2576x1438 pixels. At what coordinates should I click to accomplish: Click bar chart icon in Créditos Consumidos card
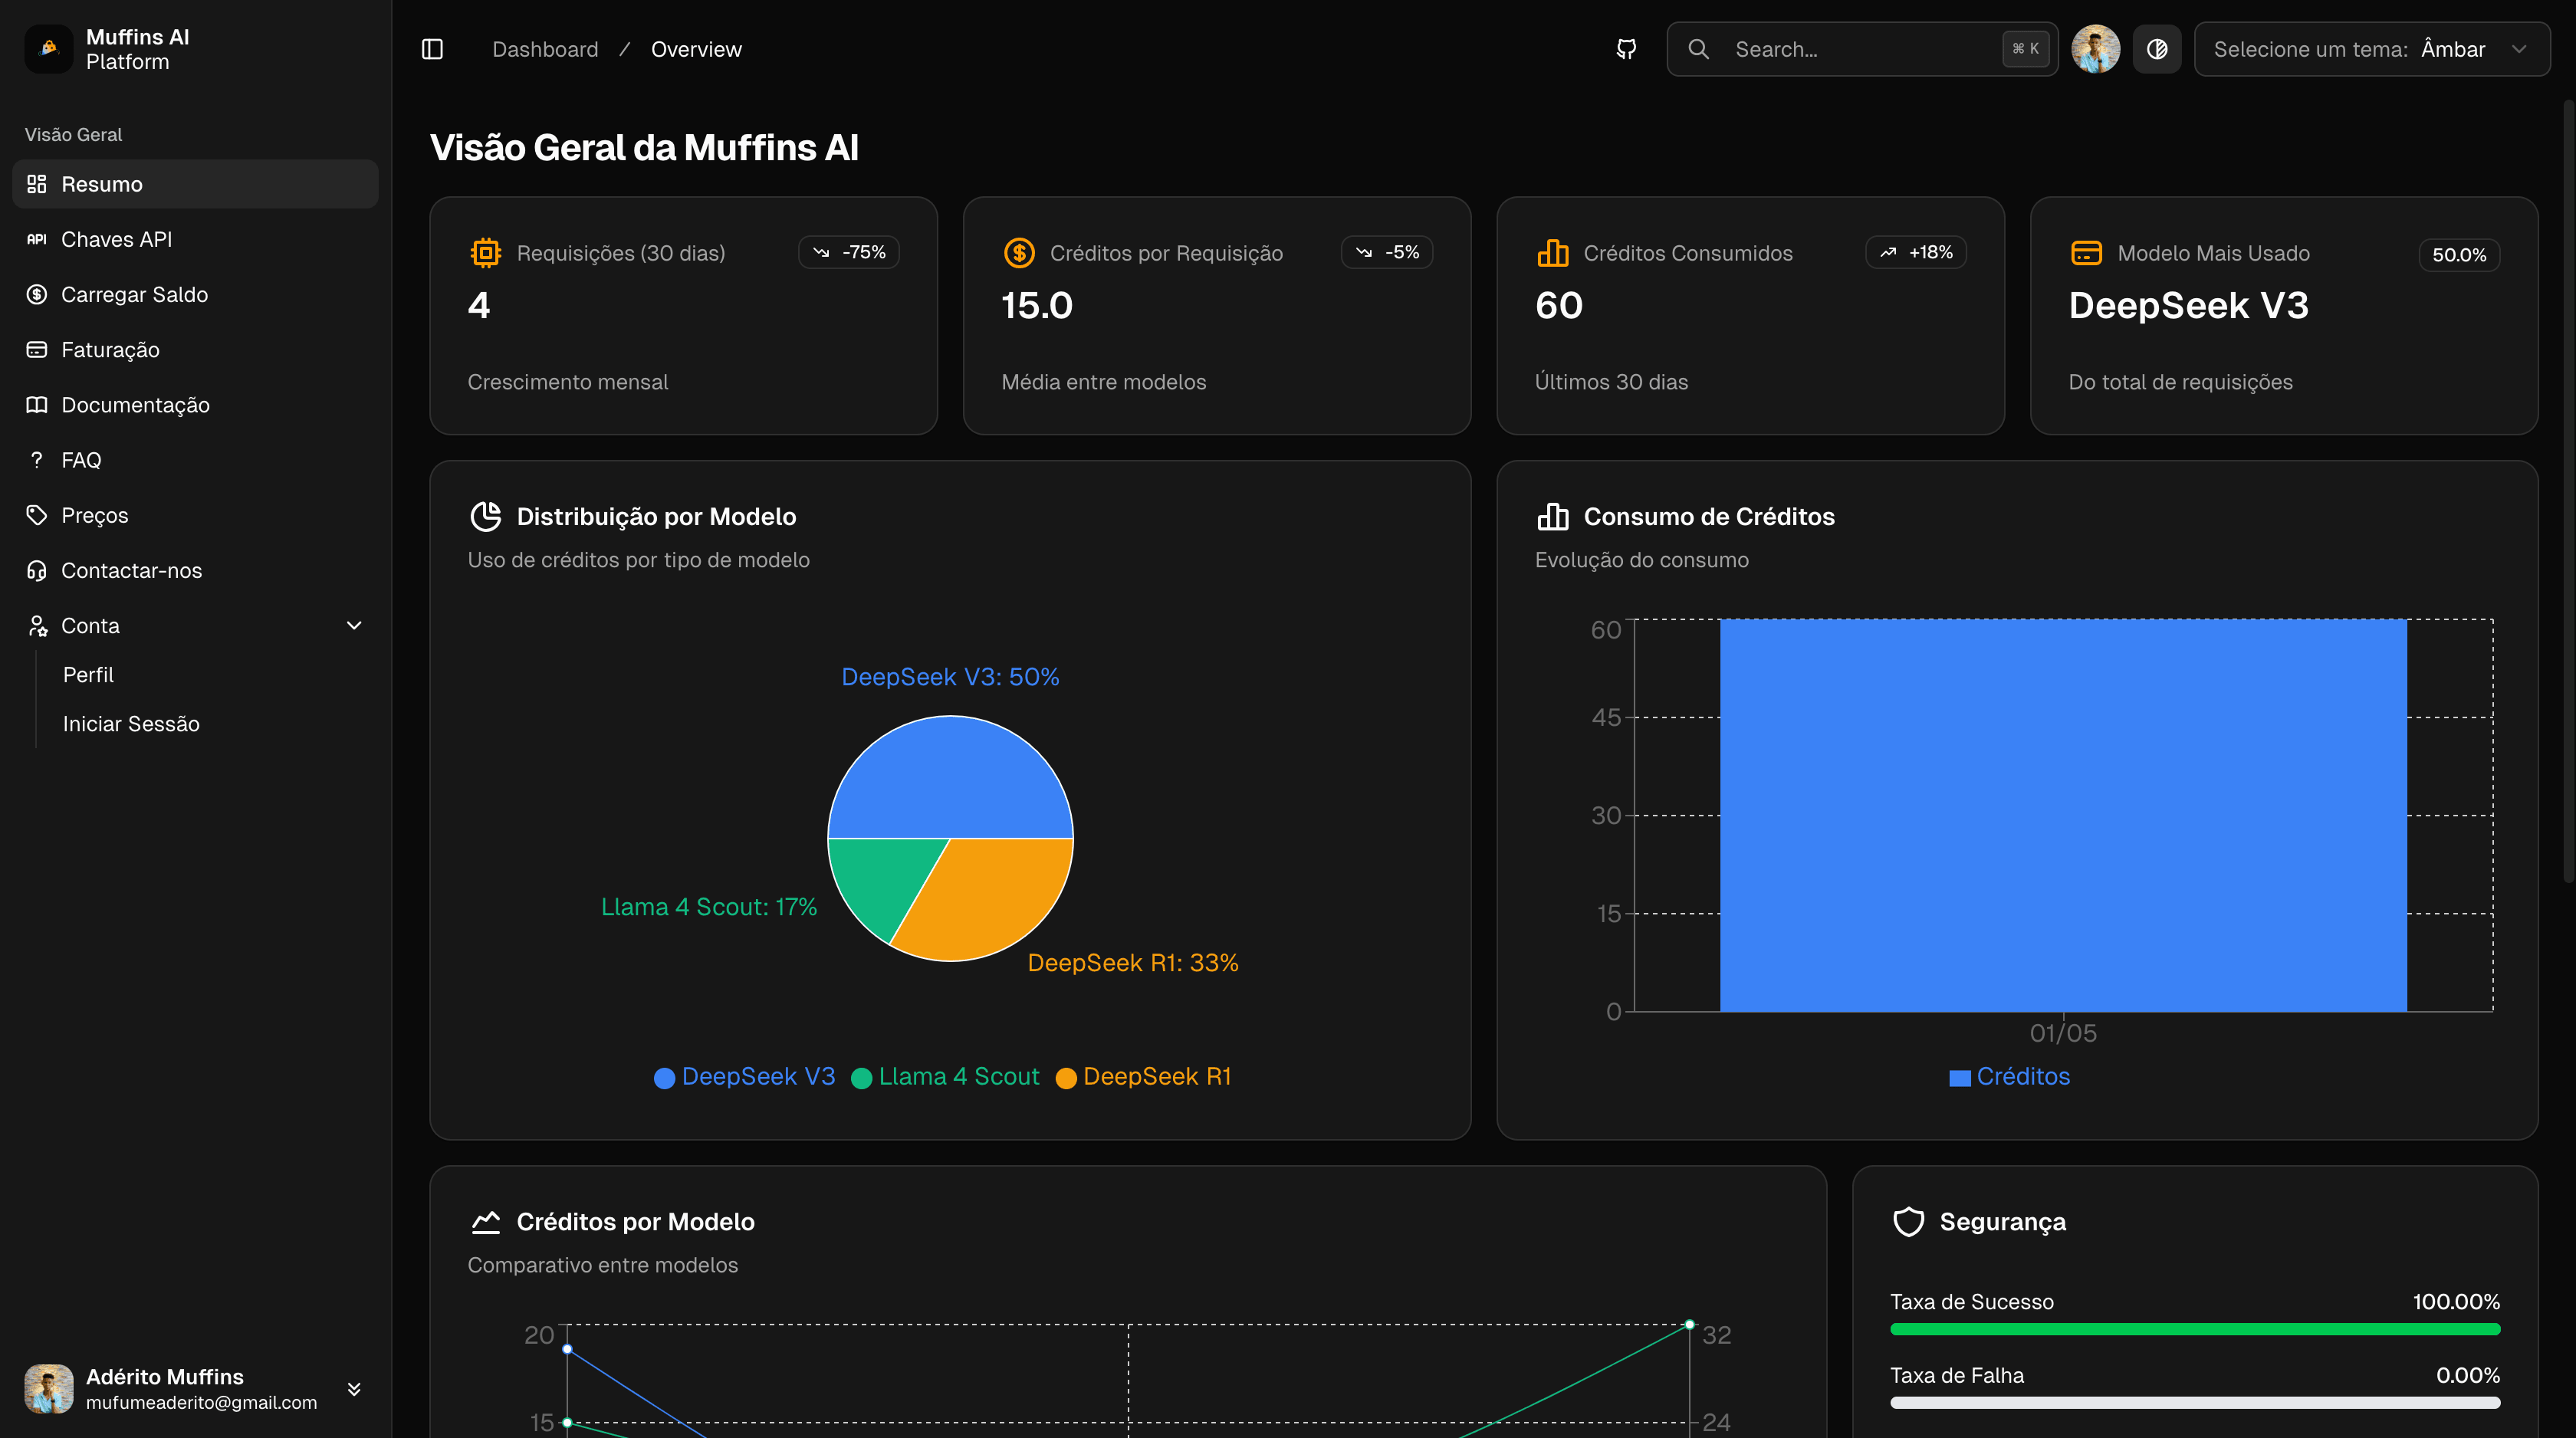tap(1553, 253)
